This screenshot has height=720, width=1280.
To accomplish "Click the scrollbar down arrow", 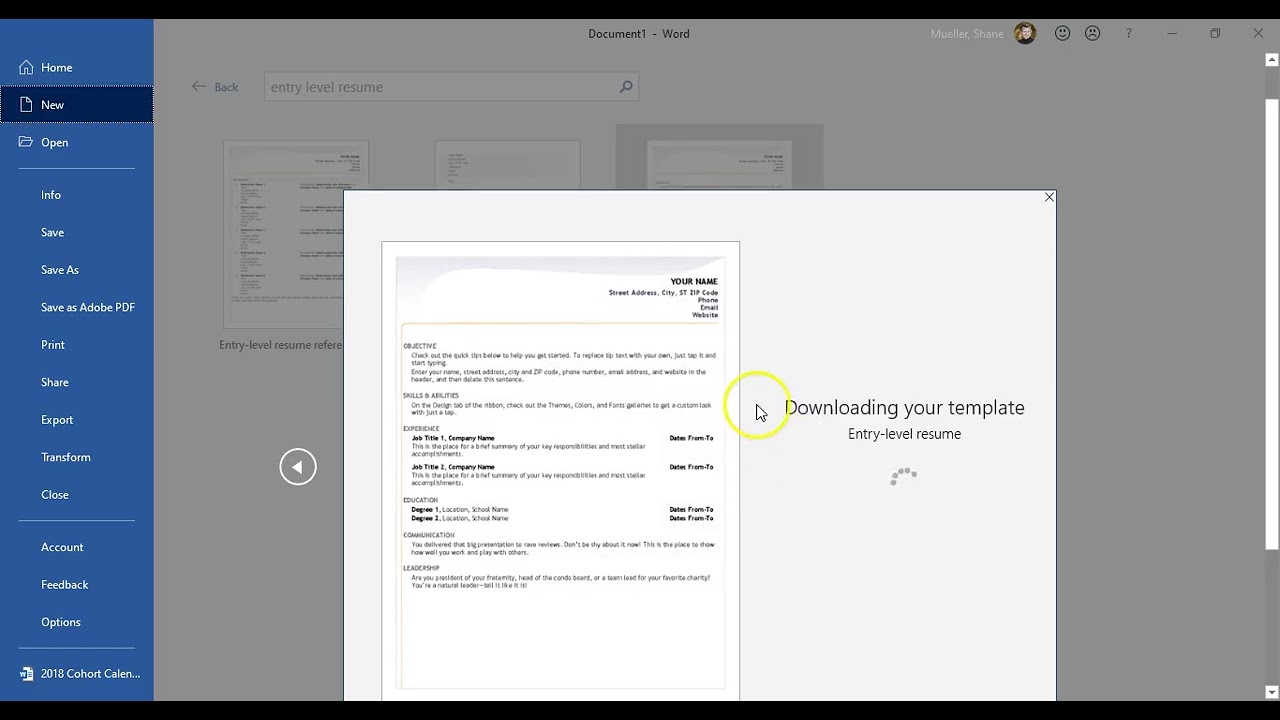I will pos(1272,692).
